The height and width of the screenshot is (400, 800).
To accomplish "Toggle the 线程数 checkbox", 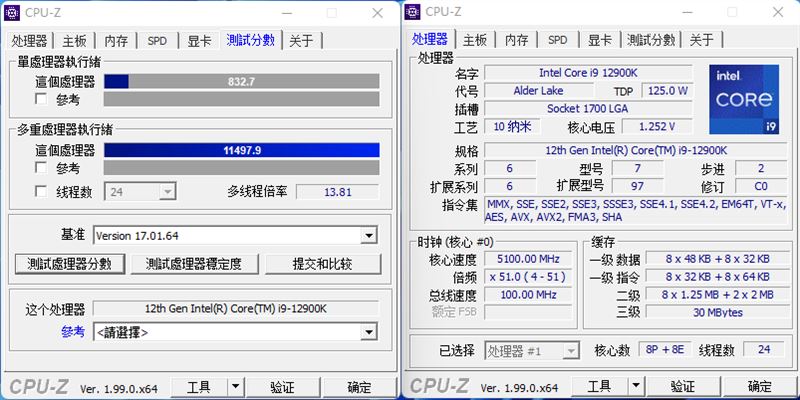I will click(41, 192).
